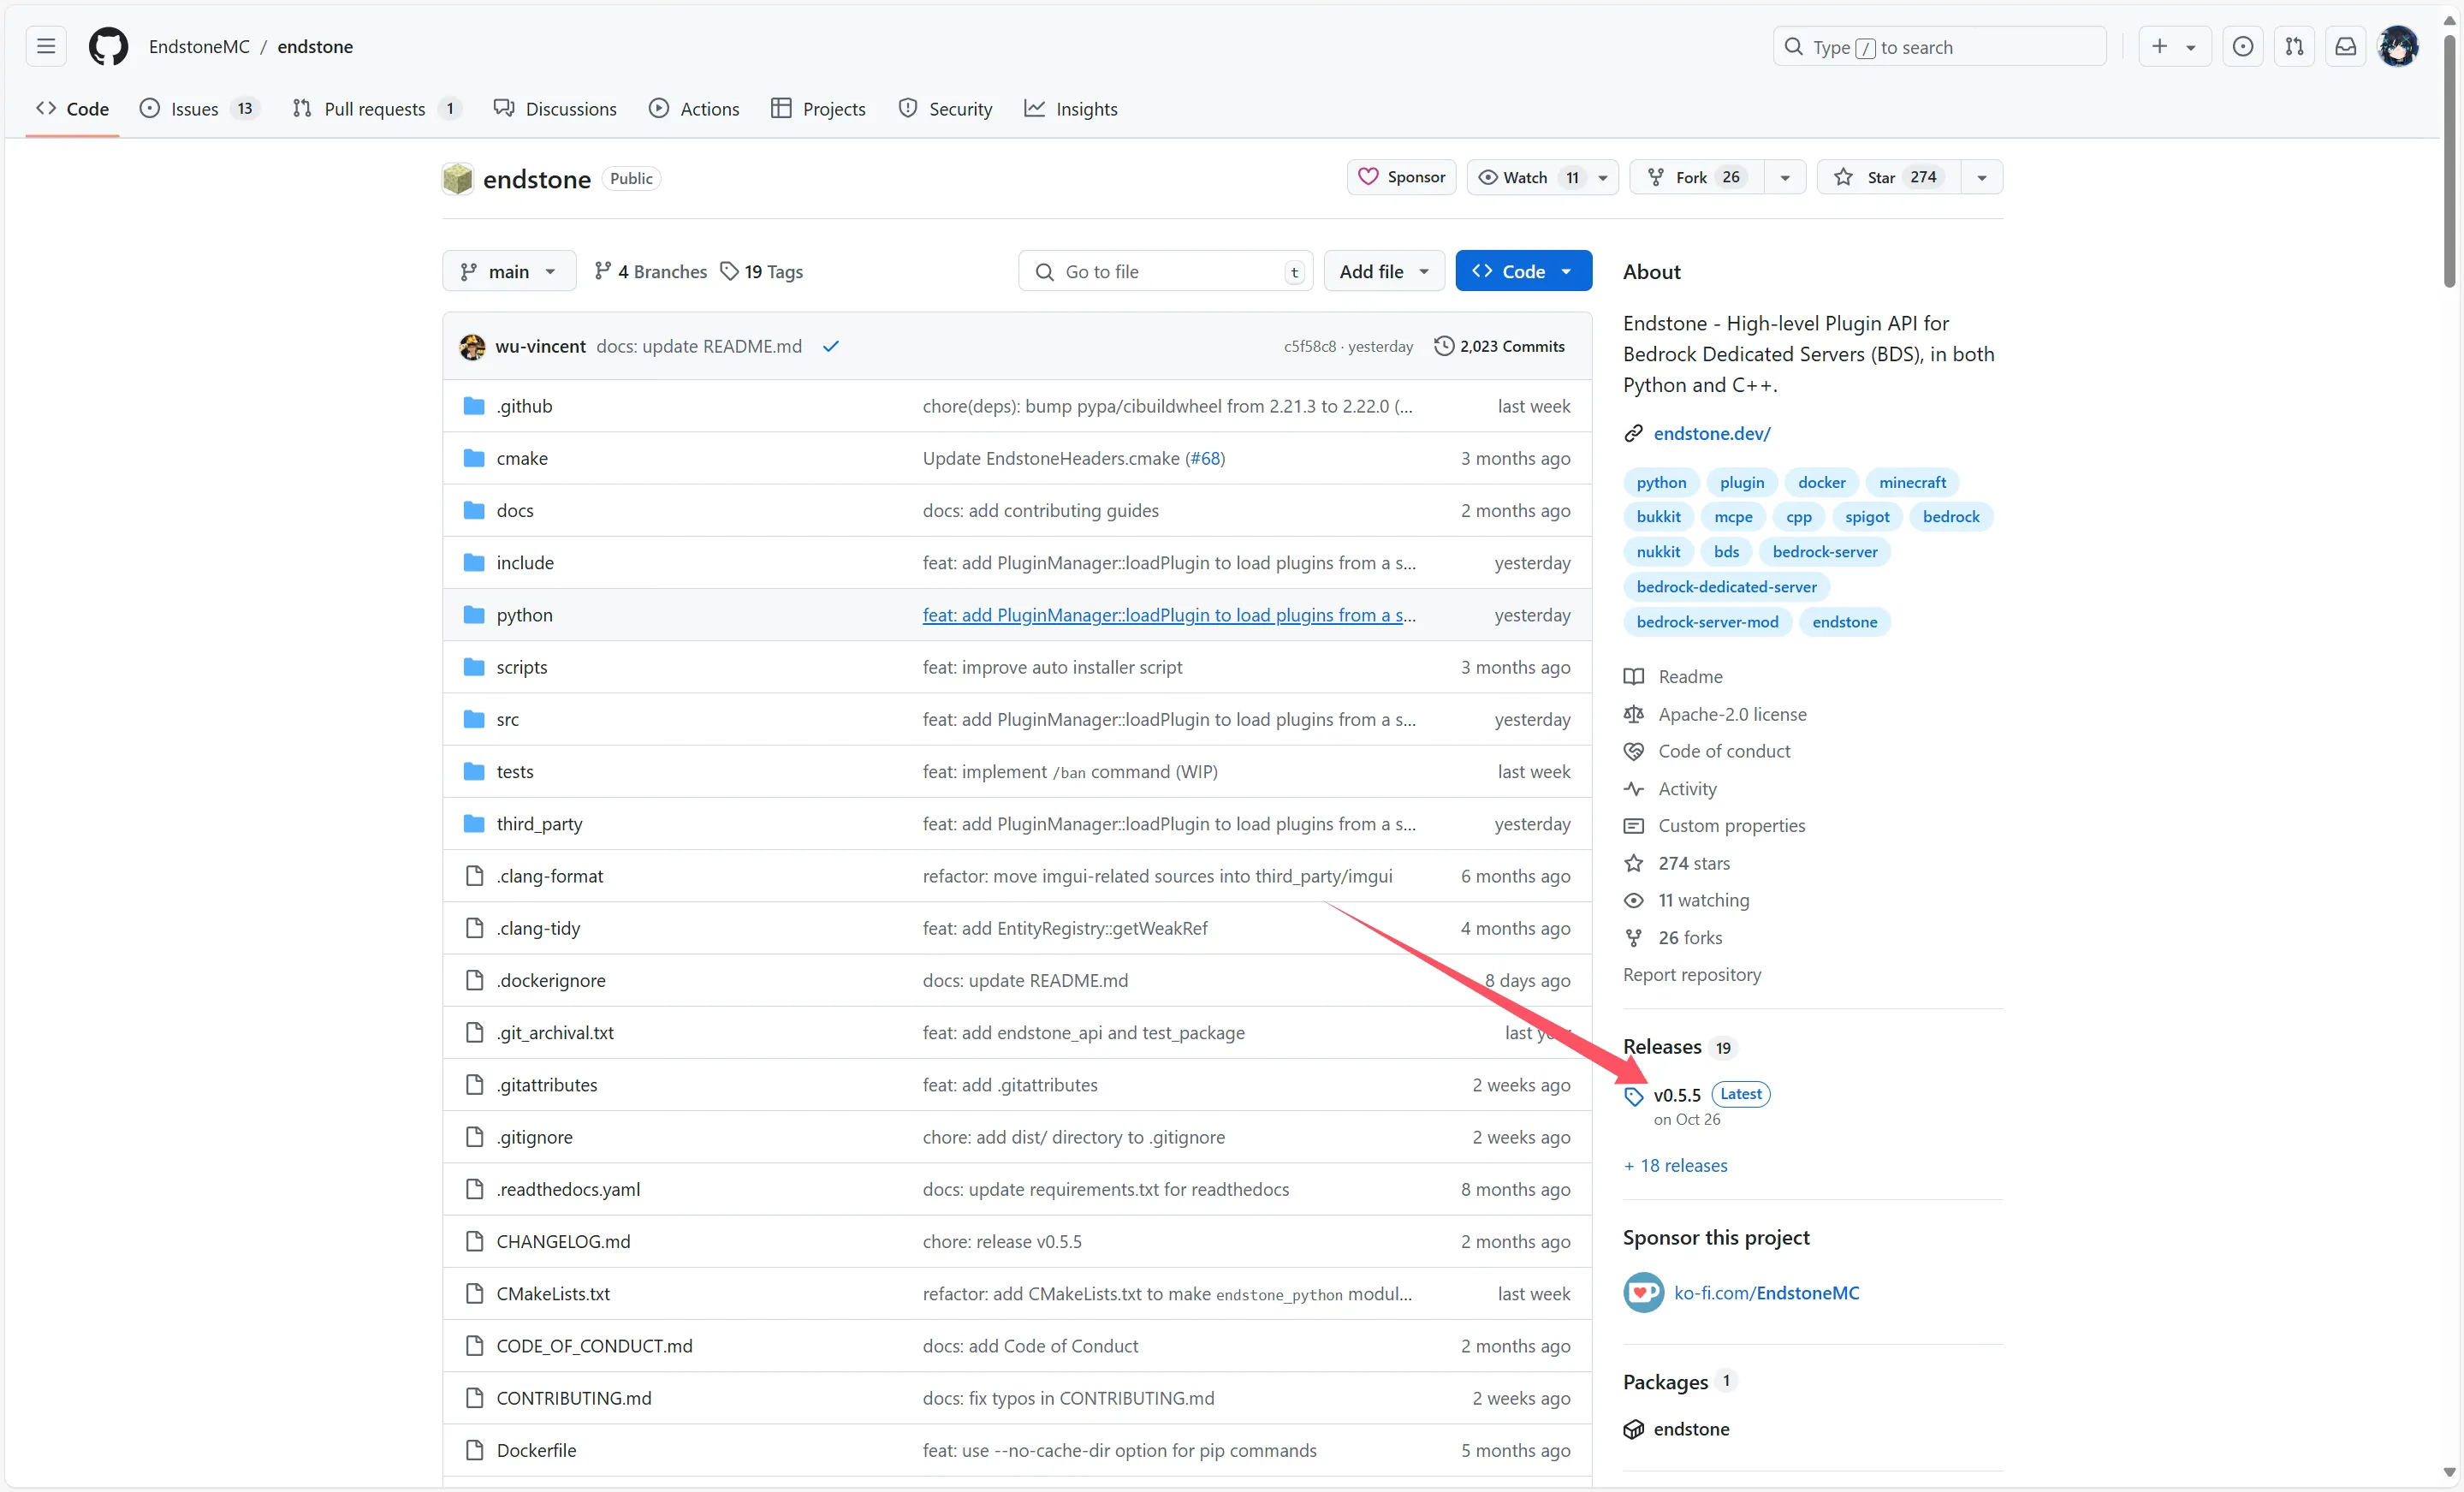The width and height of the screenshot is (2464, 1492).
Task: Toggle Watch for this repository
Action: tap(1526, 178)
